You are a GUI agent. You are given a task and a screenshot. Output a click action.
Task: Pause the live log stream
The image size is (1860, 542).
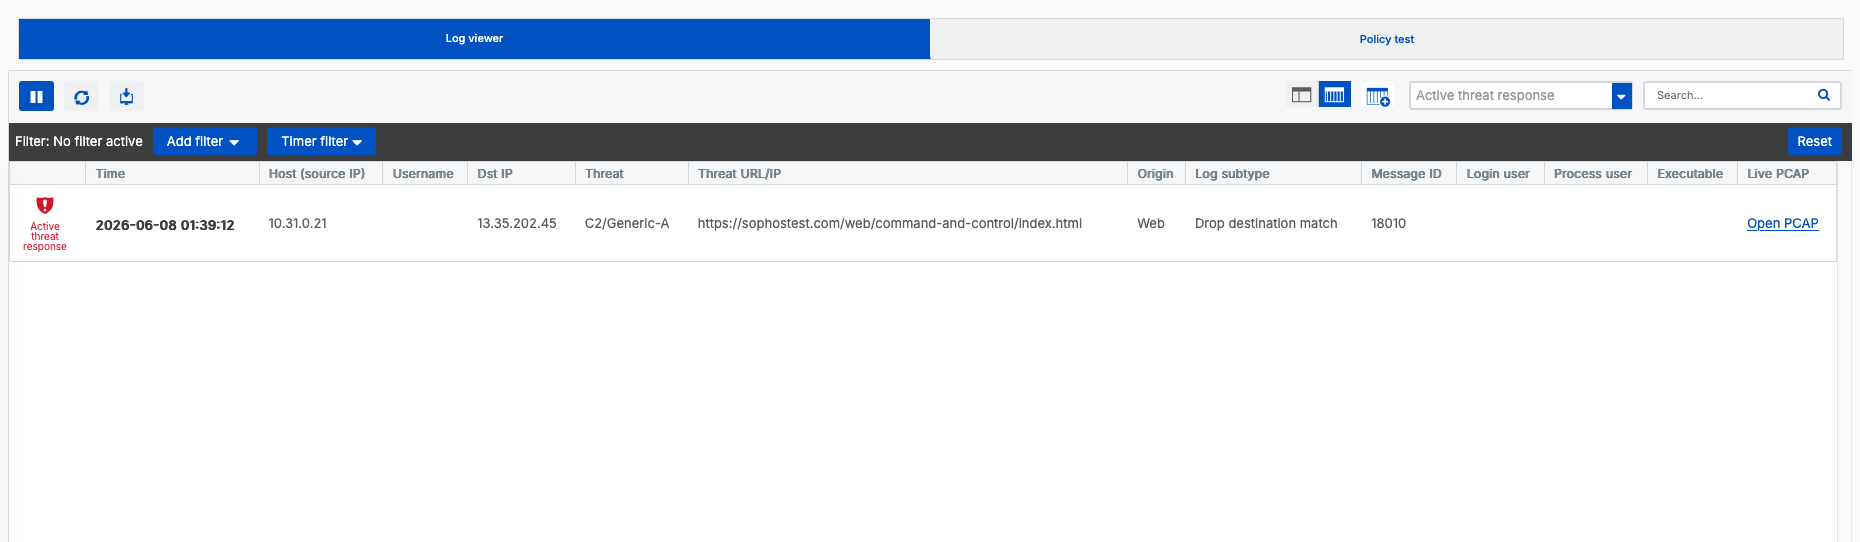click(x=36, y=97)
